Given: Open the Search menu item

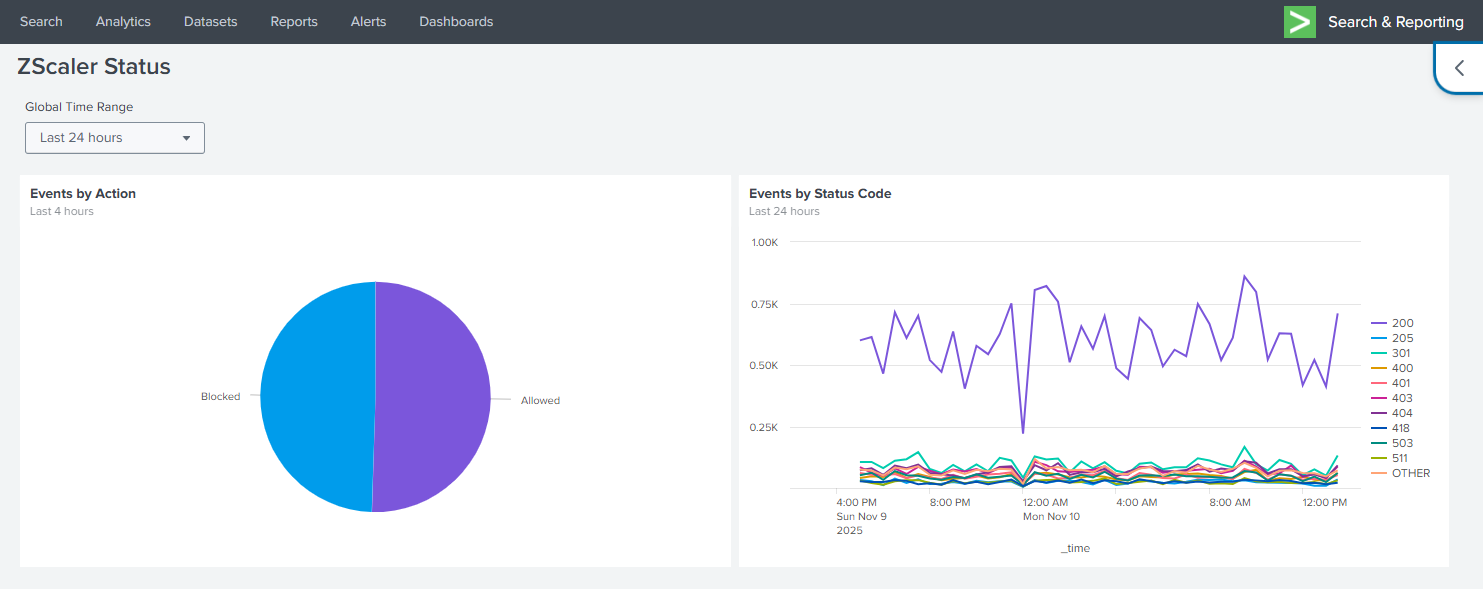Looking at the screenshot, I should coord(41,22).
